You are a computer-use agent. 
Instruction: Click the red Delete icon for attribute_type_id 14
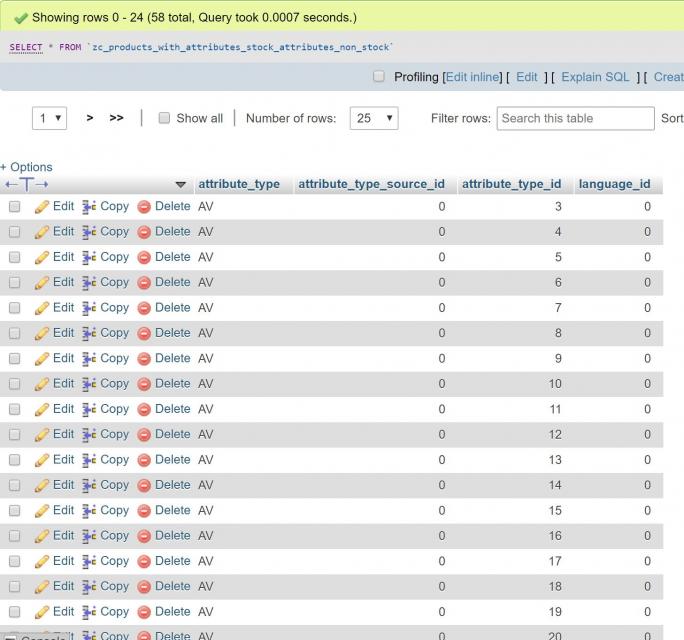click(144, 485)
